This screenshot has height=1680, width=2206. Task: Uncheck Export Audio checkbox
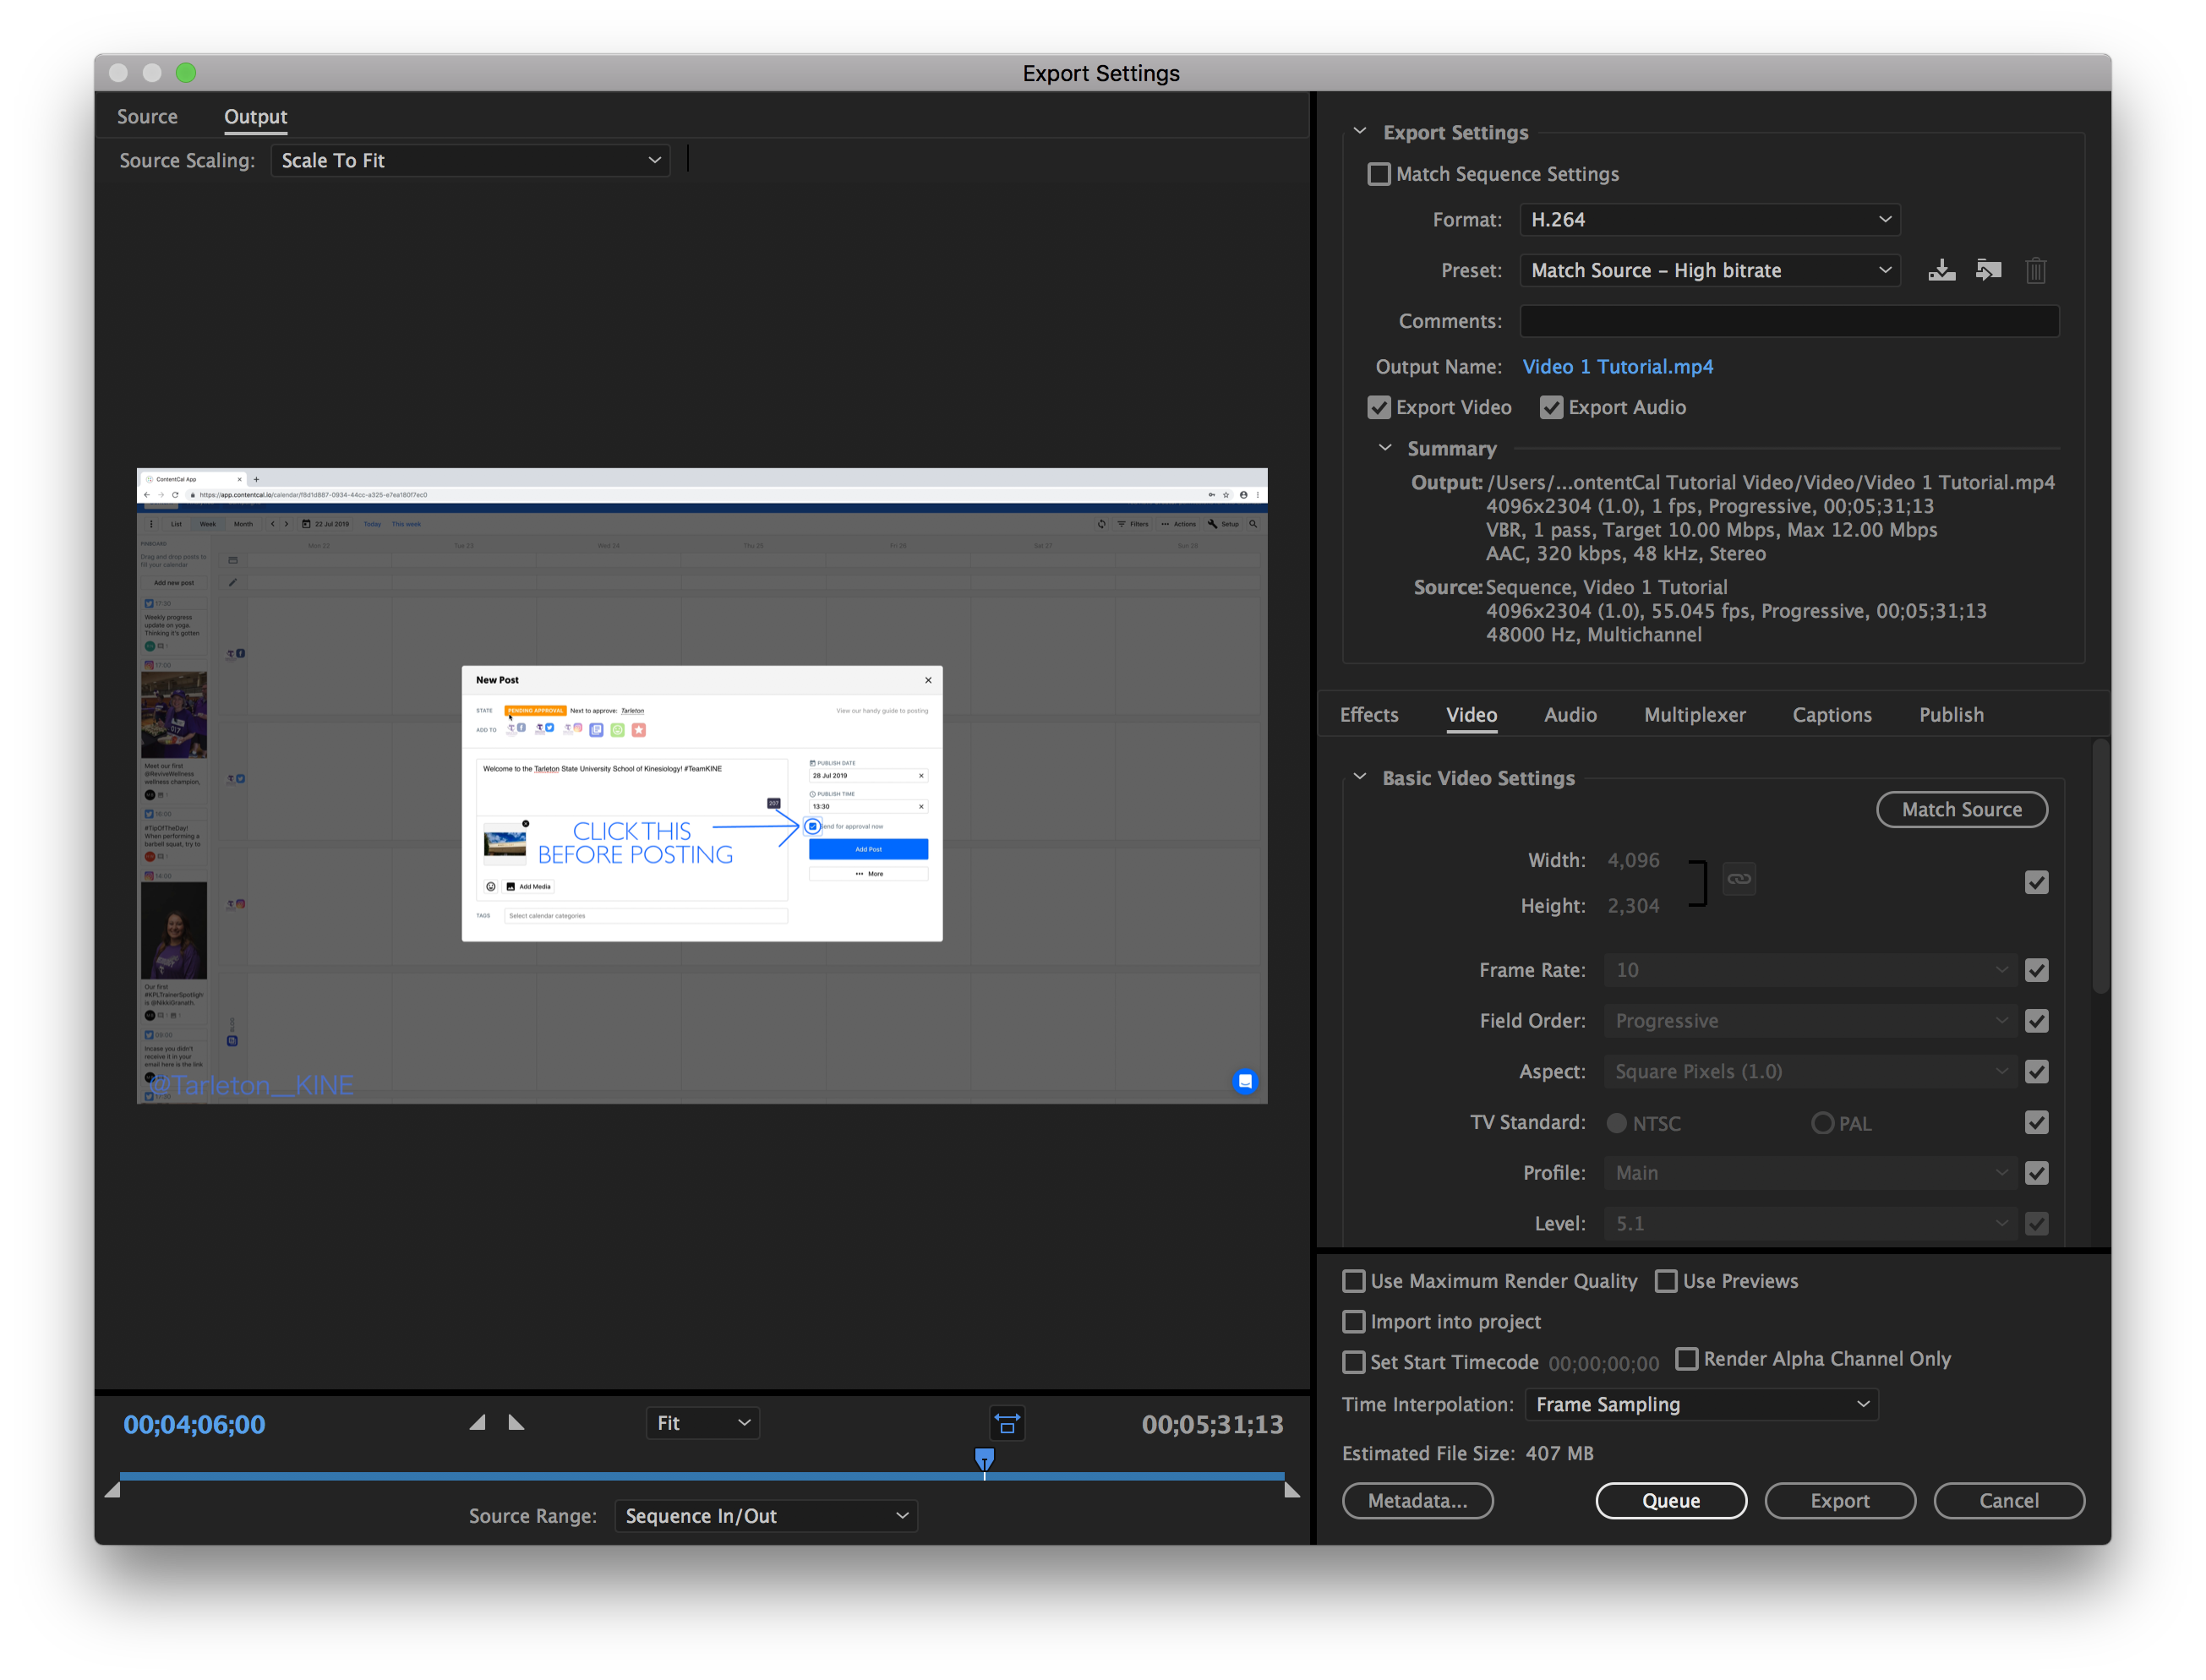pos(1551,407)
